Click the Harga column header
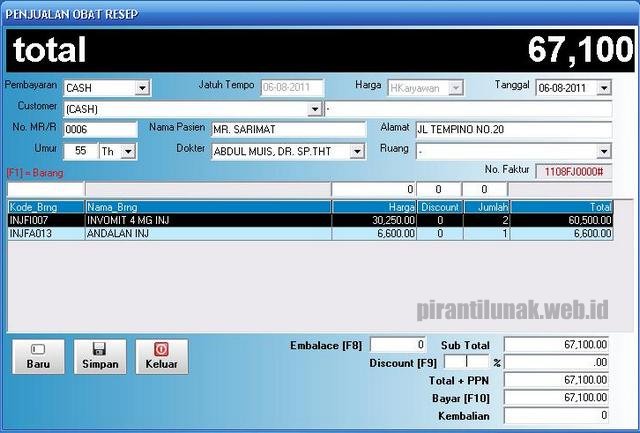The height and width of the screenshot is (433, 640). tap(374, 207)
